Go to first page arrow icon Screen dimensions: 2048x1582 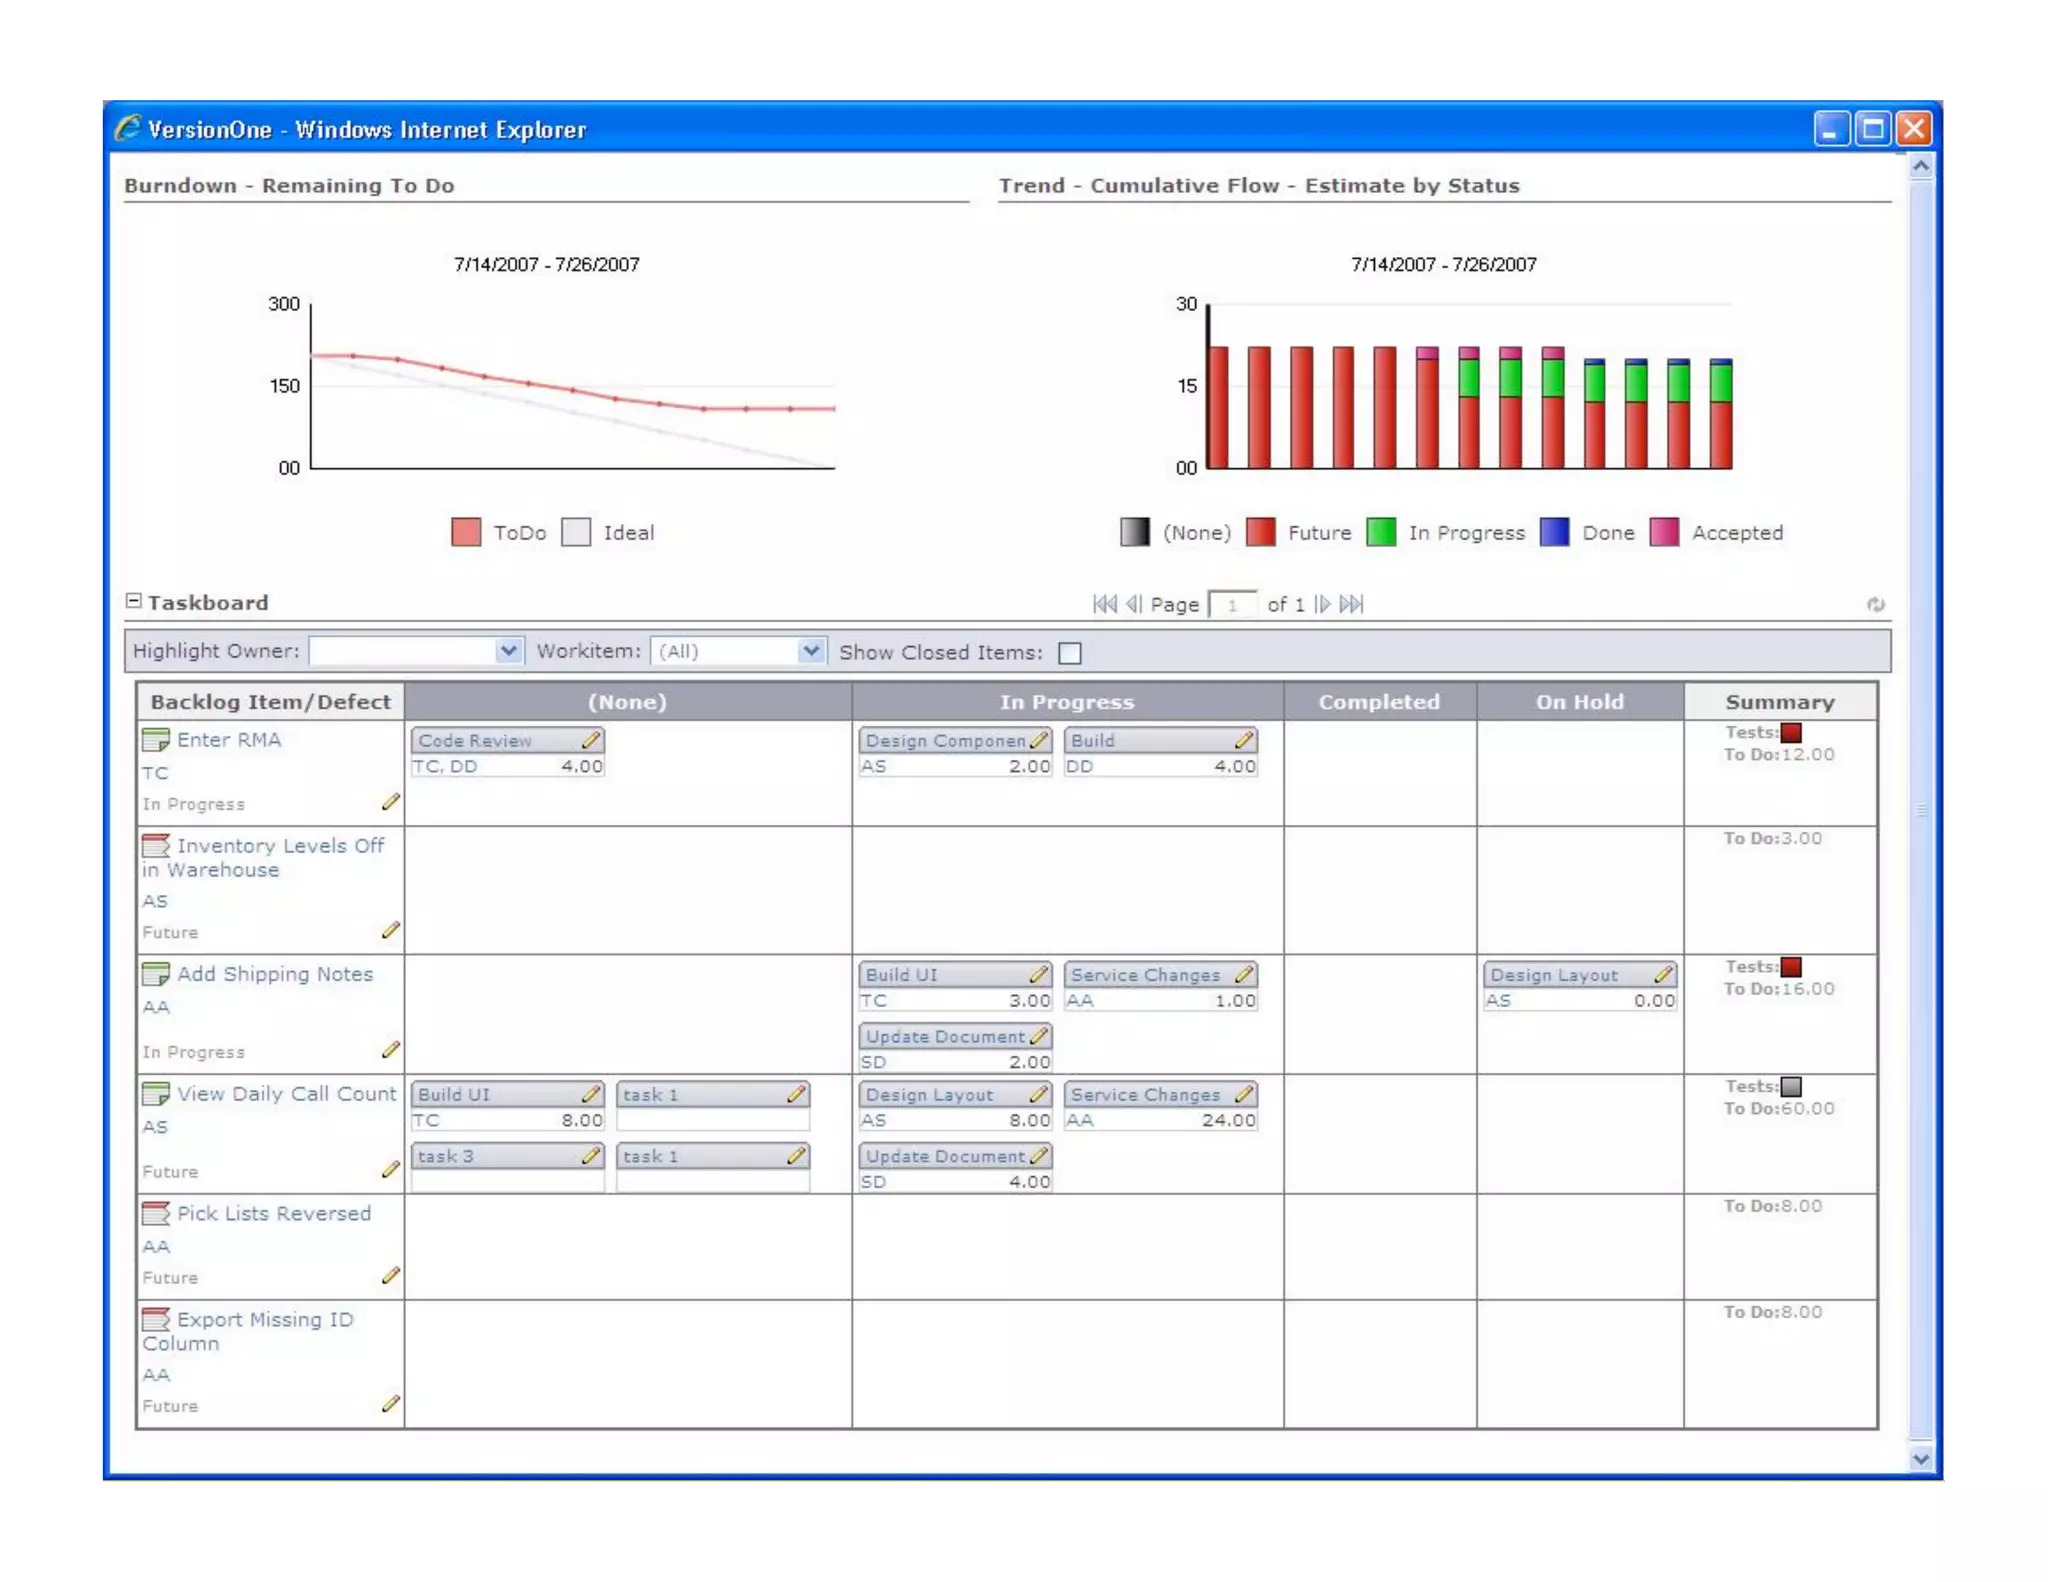pyautogui.click(x=1105, y=604)
